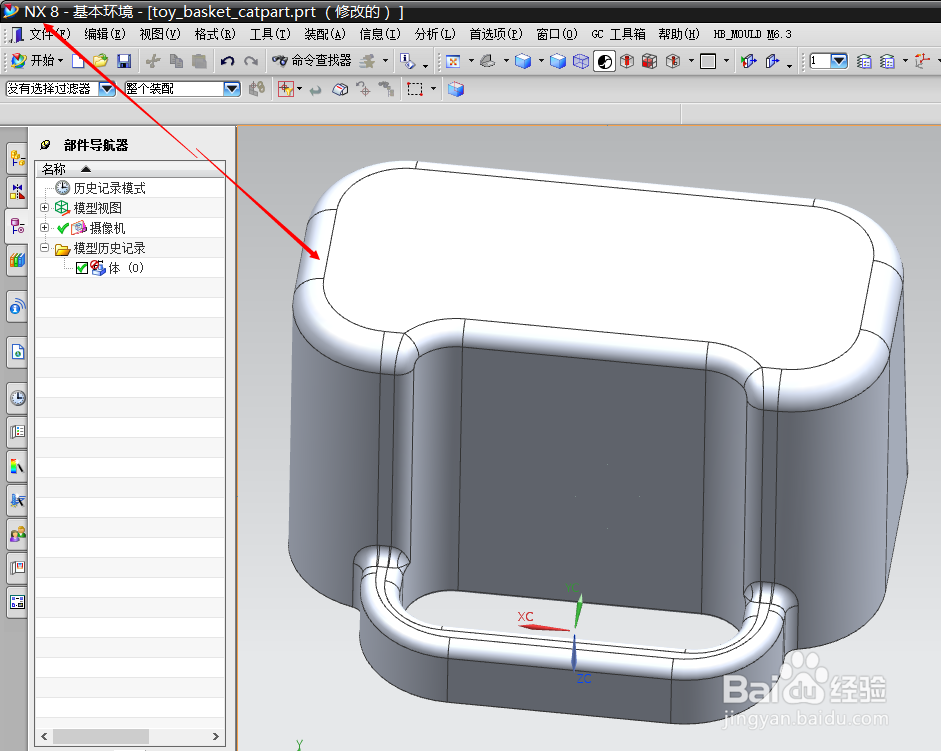The width and height of the screenshot is (941, 751).
Task: Open the selection filter dropdown (没有选择过滤器)
Action: coord(107,89)
